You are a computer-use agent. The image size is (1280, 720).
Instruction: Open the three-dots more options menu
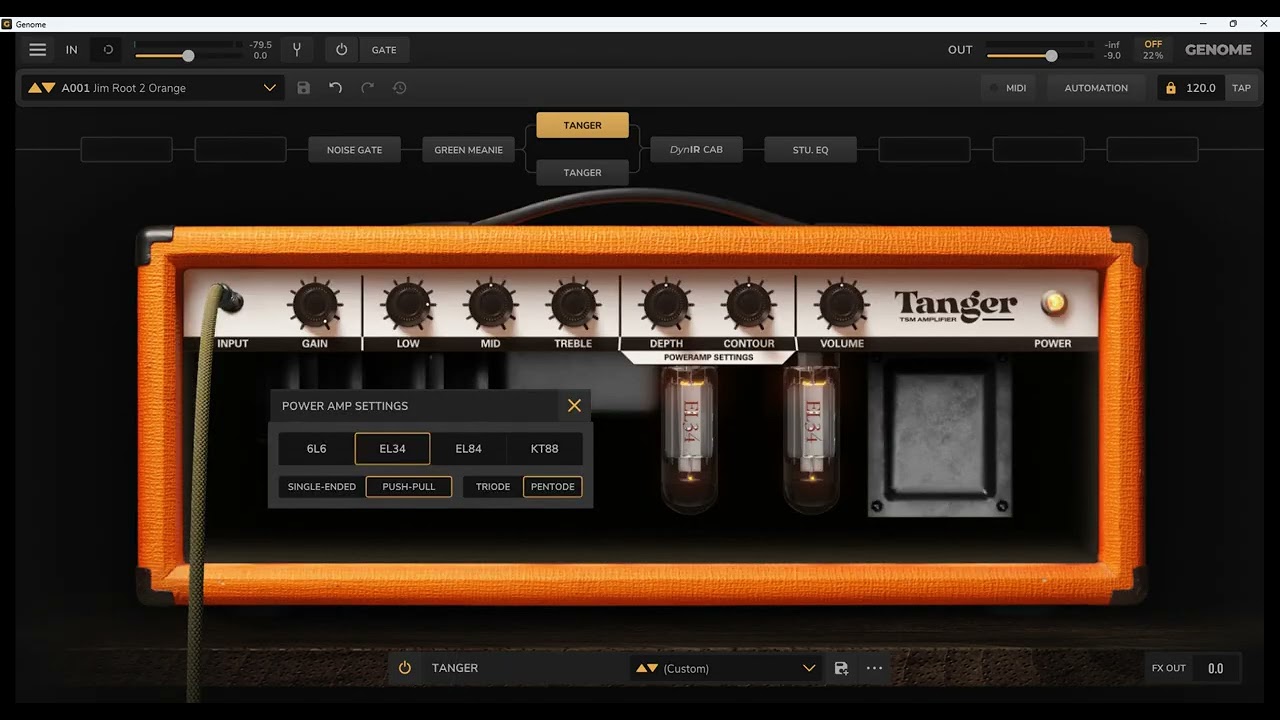874,668
